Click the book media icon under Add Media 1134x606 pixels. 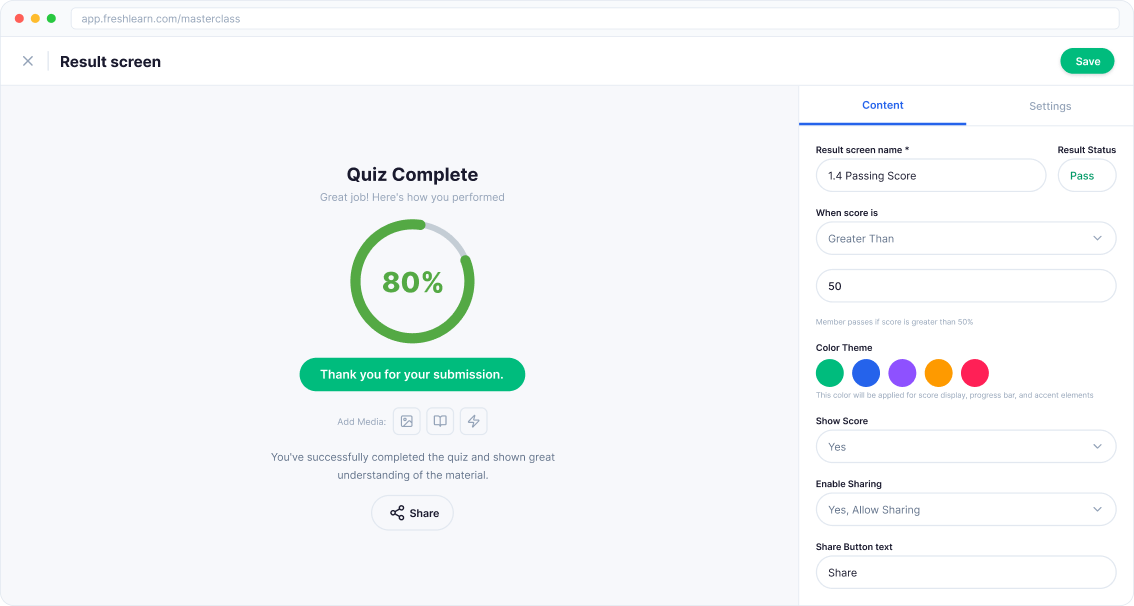(440, 421)
